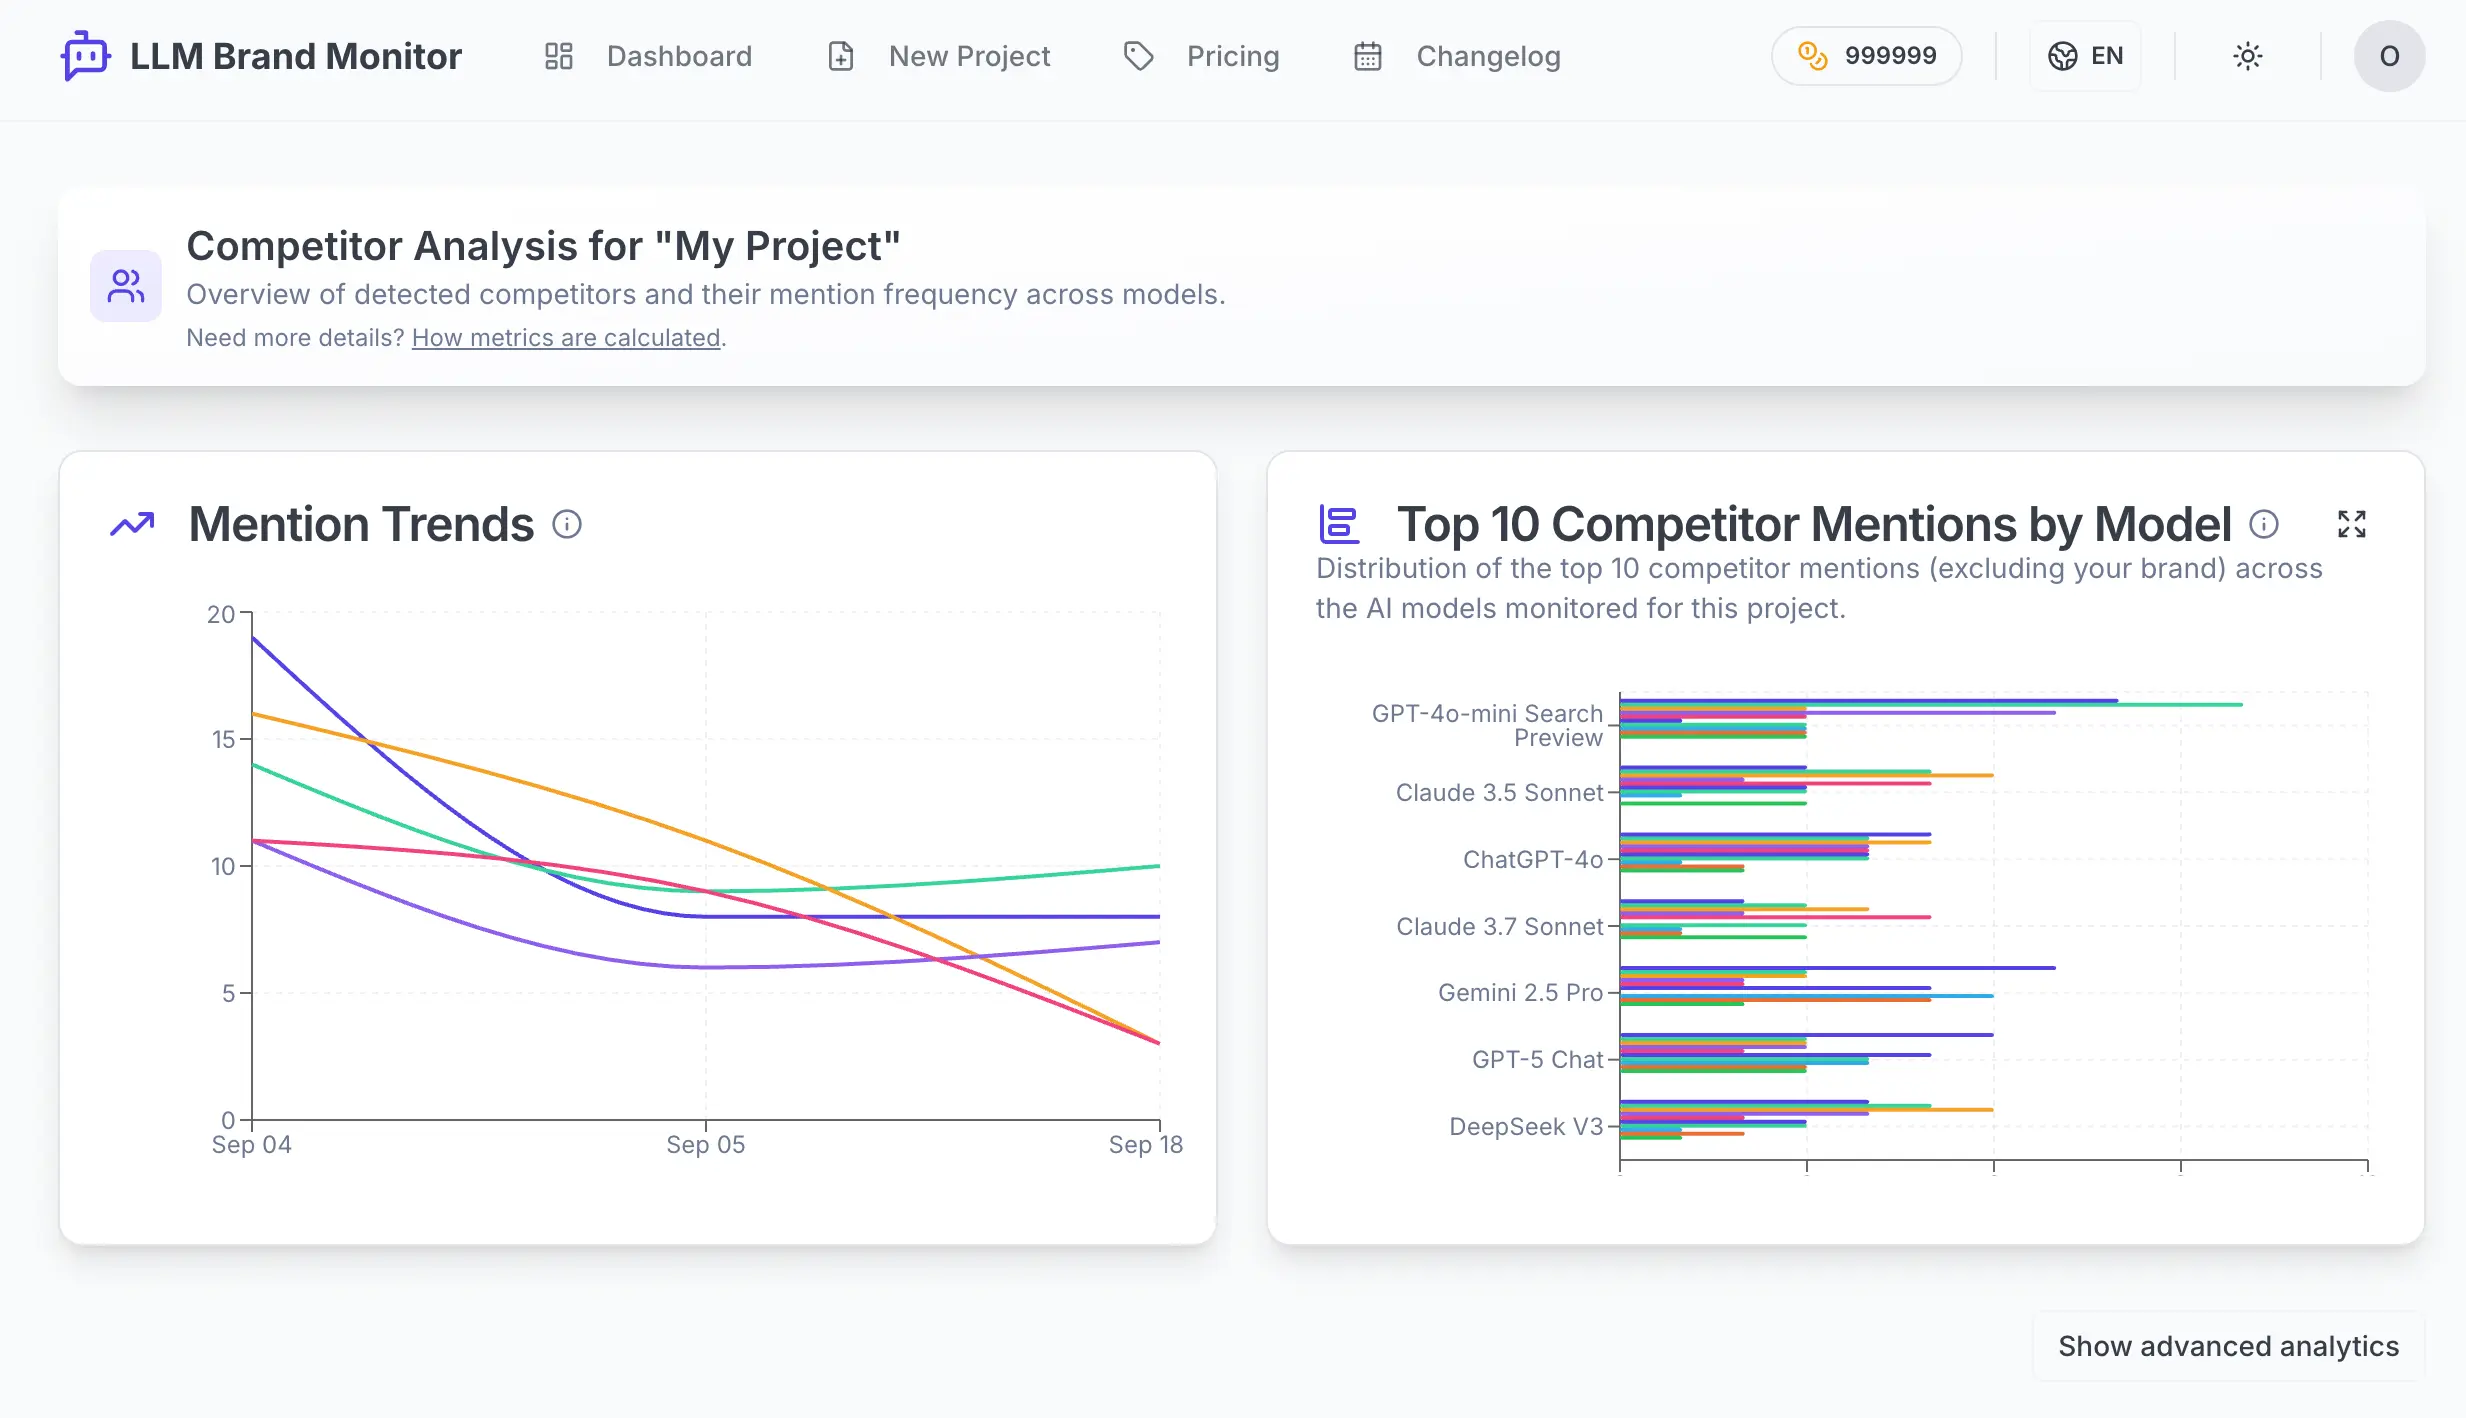Viewport: 2466px width, 1418px height.
Task: Open the How metrics are calculated link
Action: click(x=566, y=338)
